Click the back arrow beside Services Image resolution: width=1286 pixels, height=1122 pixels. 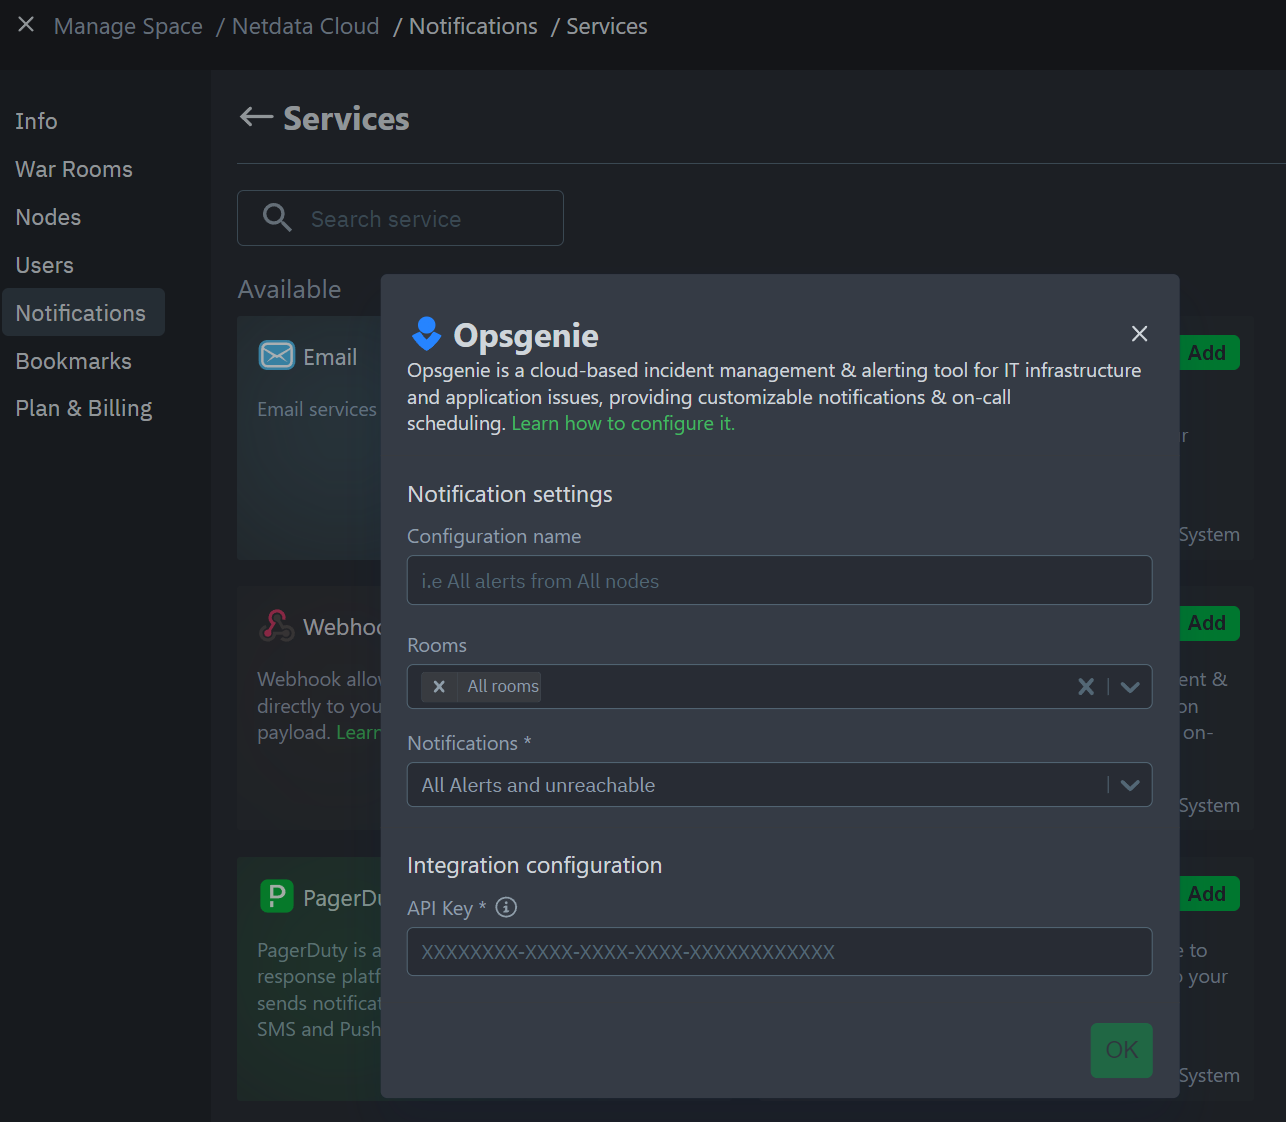256,118
